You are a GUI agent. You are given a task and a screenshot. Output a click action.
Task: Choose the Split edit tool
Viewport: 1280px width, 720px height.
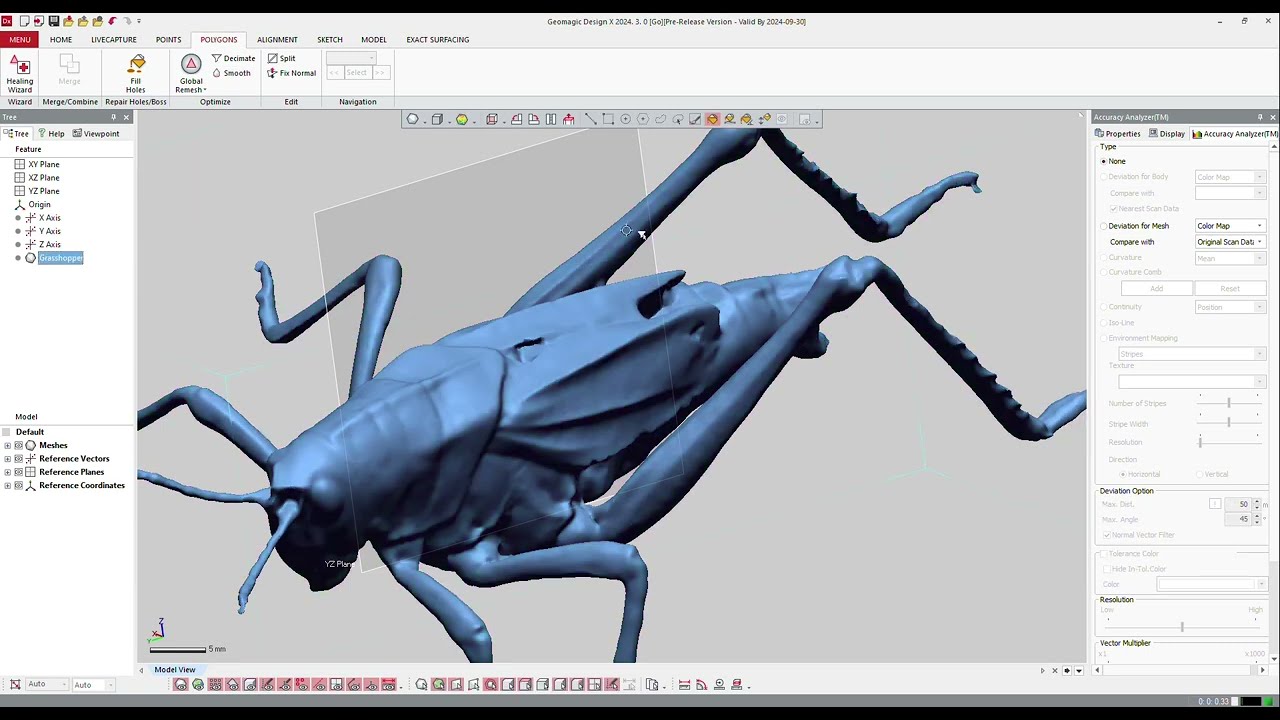(x=281, y=58)
